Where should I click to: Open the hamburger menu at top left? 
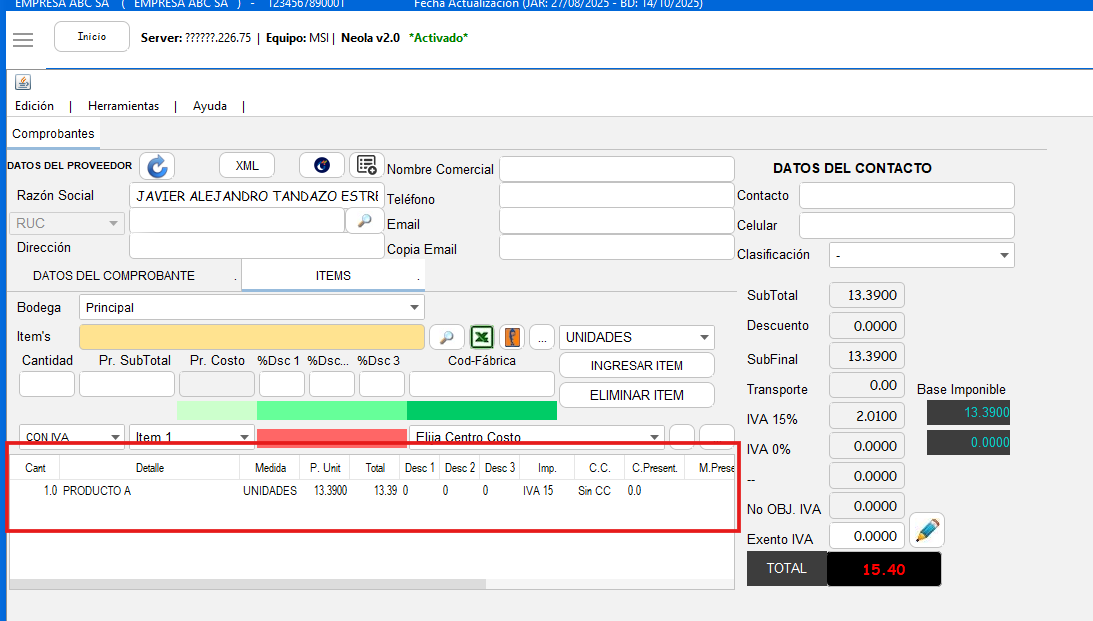23,40
